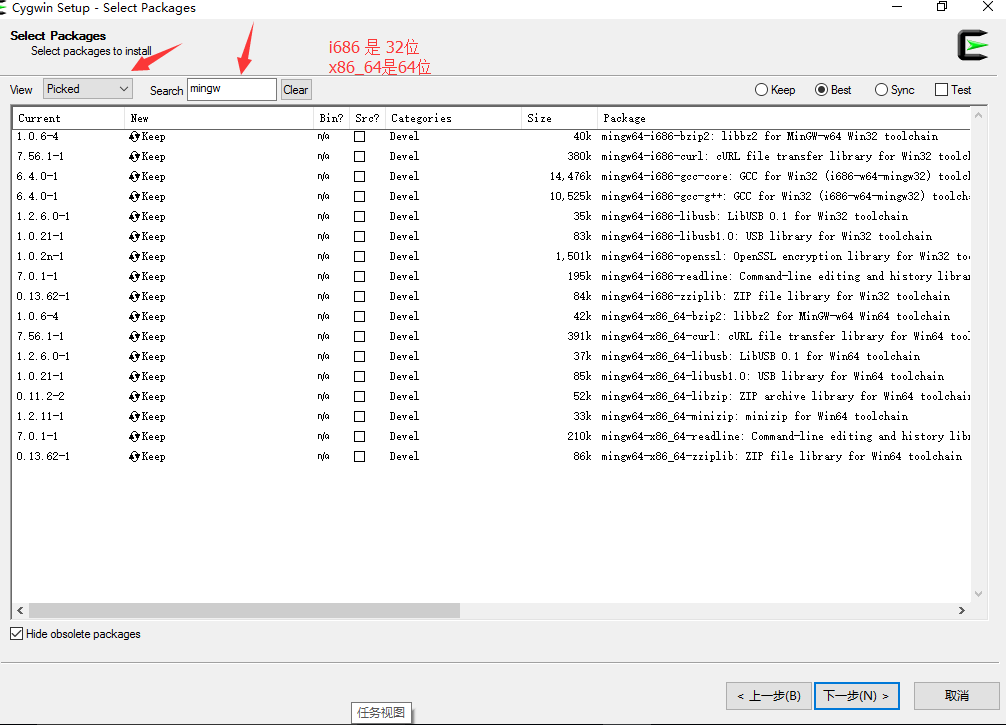Focus the Search field containing mingw
The width and height of the screenshot is (1006, 725).
[x=232, y=89]
